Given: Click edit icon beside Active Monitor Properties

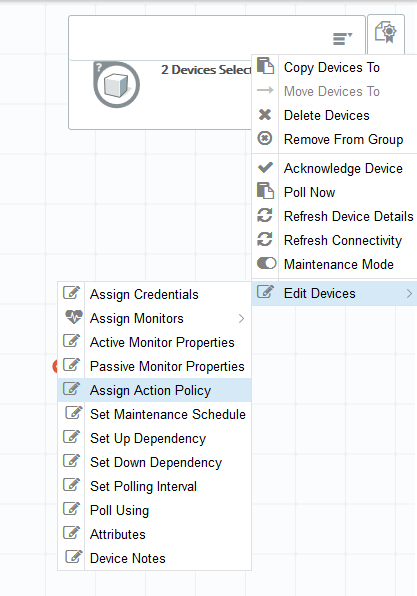Looking at the screenshot, I should click(71, 340).
